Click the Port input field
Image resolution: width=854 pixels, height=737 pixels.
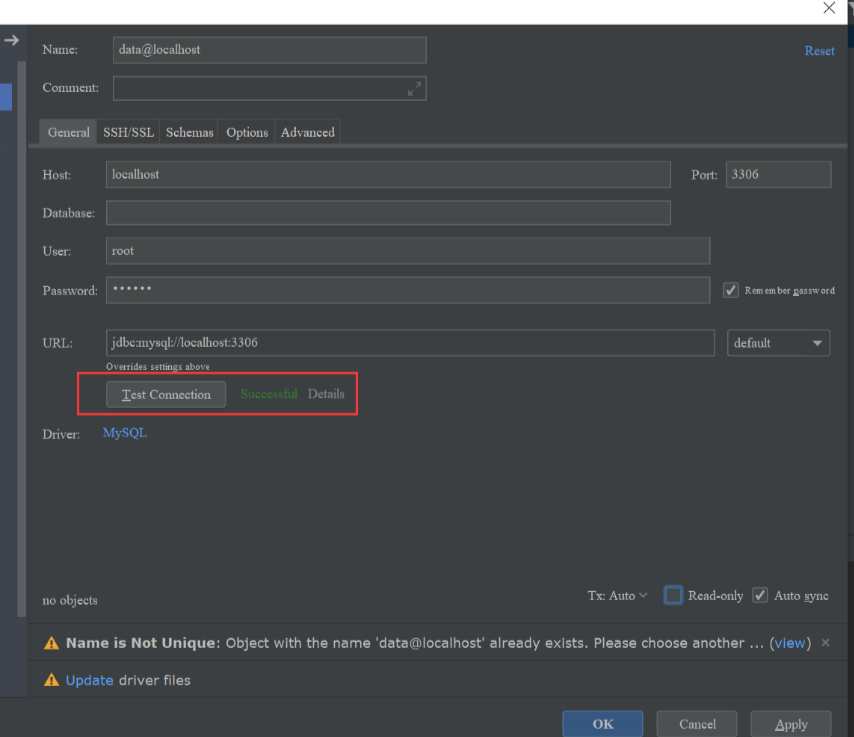[778, 174]
